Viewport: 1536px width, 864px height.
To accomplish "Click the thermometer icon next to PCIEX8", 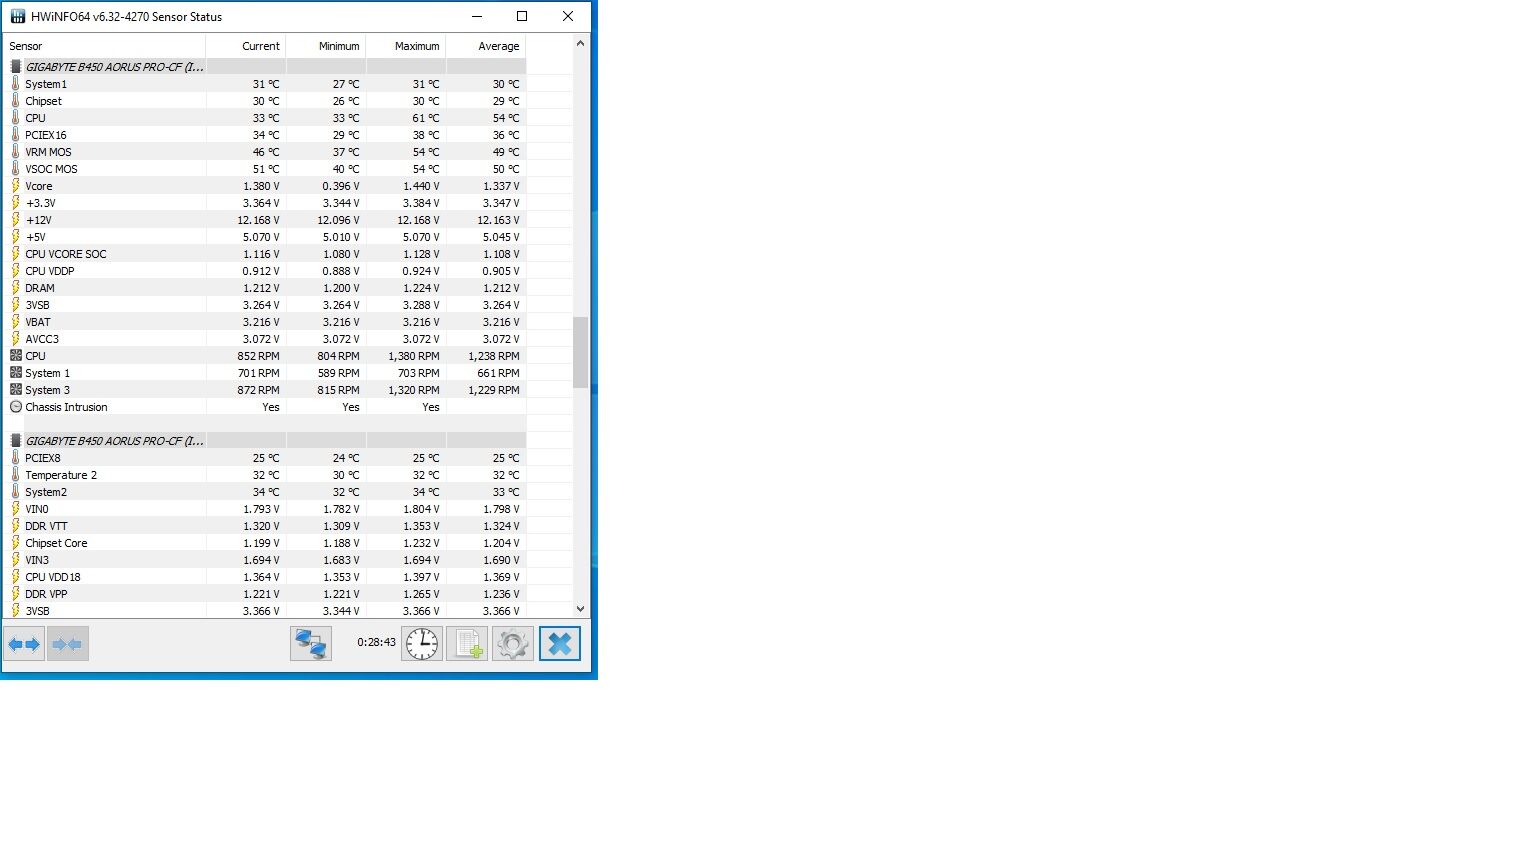I will pos(15,457).
